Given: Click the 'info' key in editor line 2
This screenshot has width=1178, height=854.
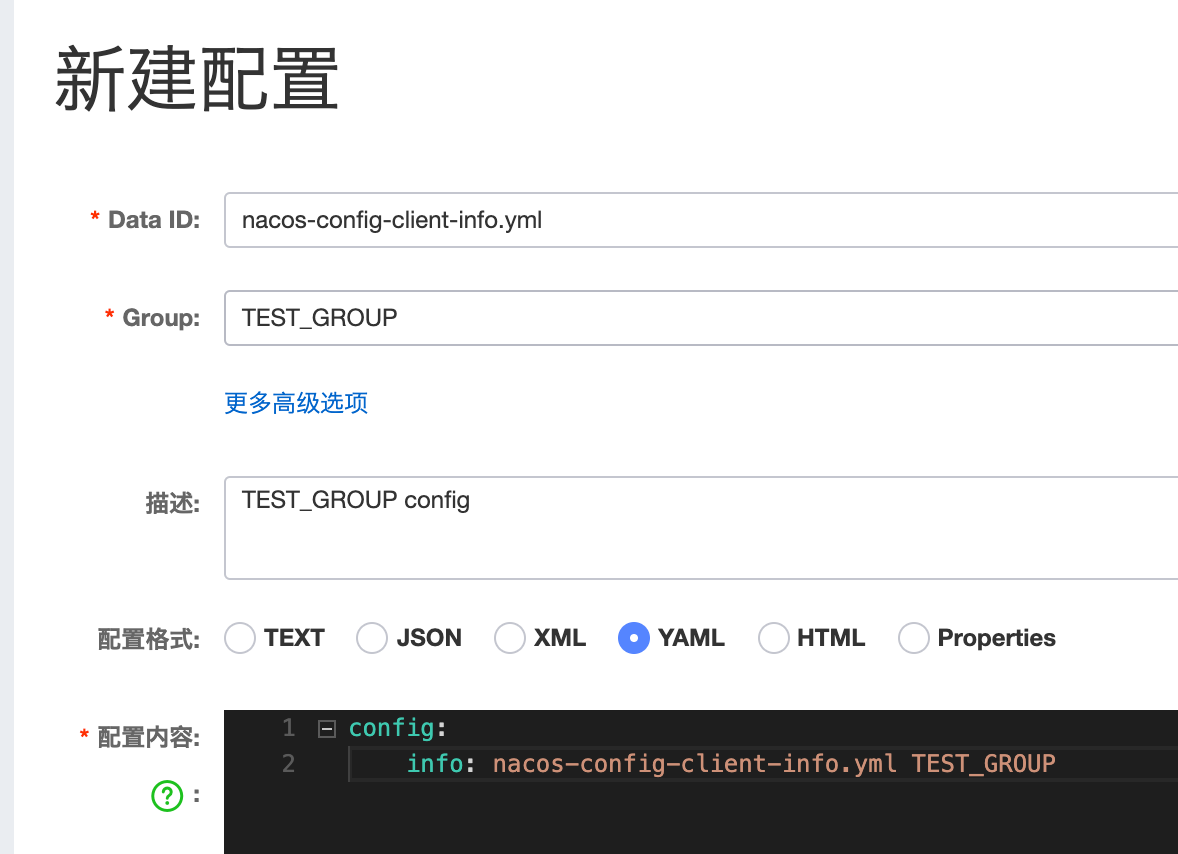Looking at the screenshot, I should 435,763.
